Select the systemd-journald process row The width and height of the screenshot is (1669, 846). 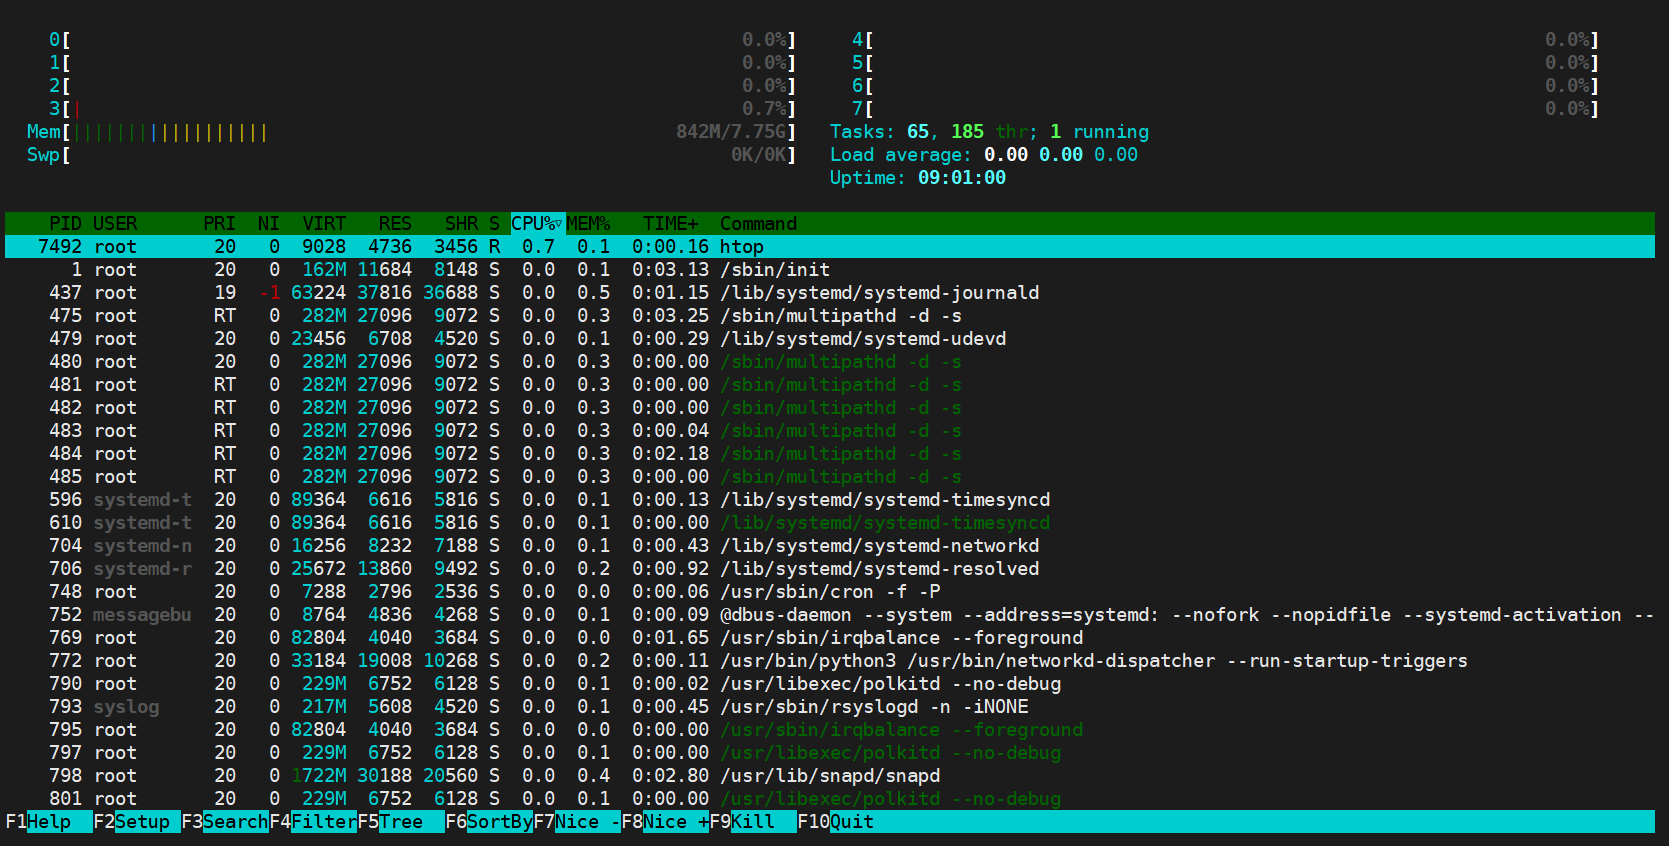830,293
